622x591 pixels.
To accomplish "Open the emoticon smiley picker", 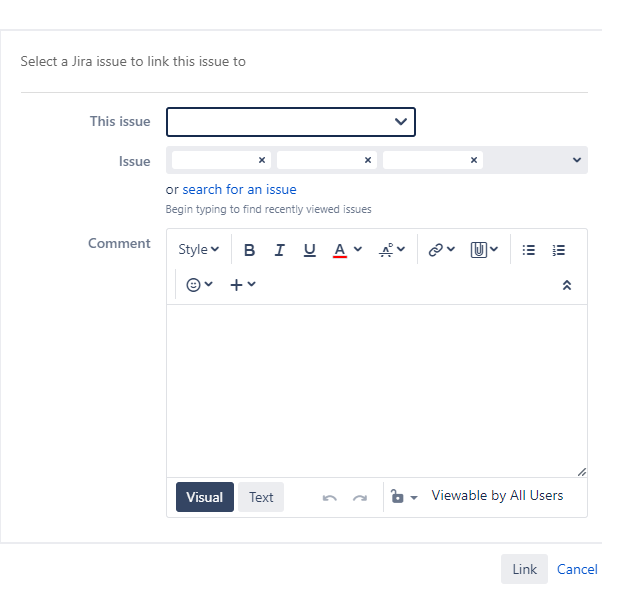I will click(199, 285).
